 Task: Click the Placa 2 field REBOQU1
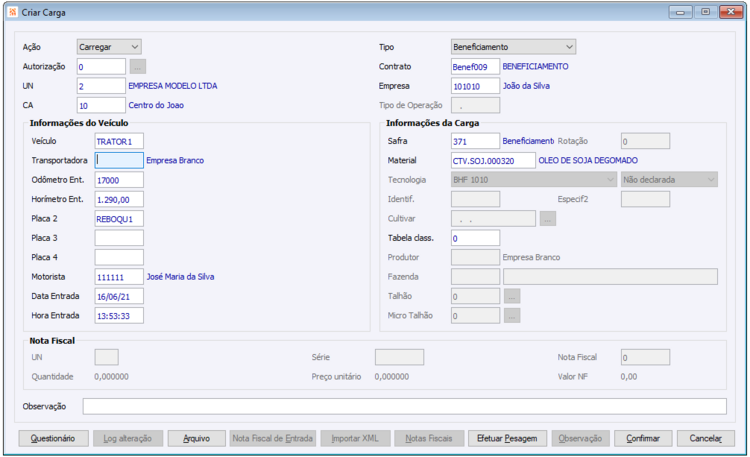[x=119, y=219]
